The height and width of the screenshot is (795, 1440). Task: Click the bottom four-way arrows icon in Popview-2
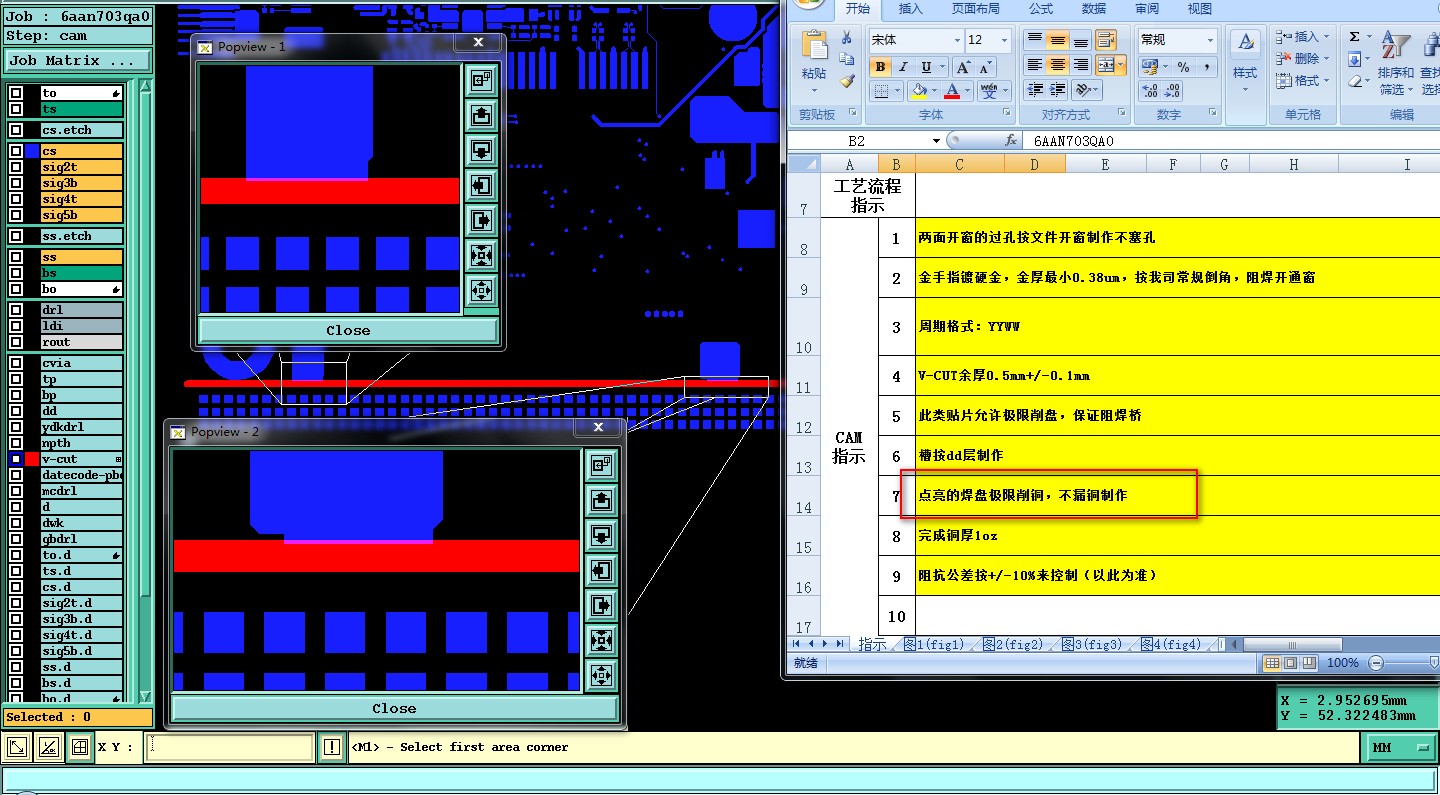click(x=601, y=675)
